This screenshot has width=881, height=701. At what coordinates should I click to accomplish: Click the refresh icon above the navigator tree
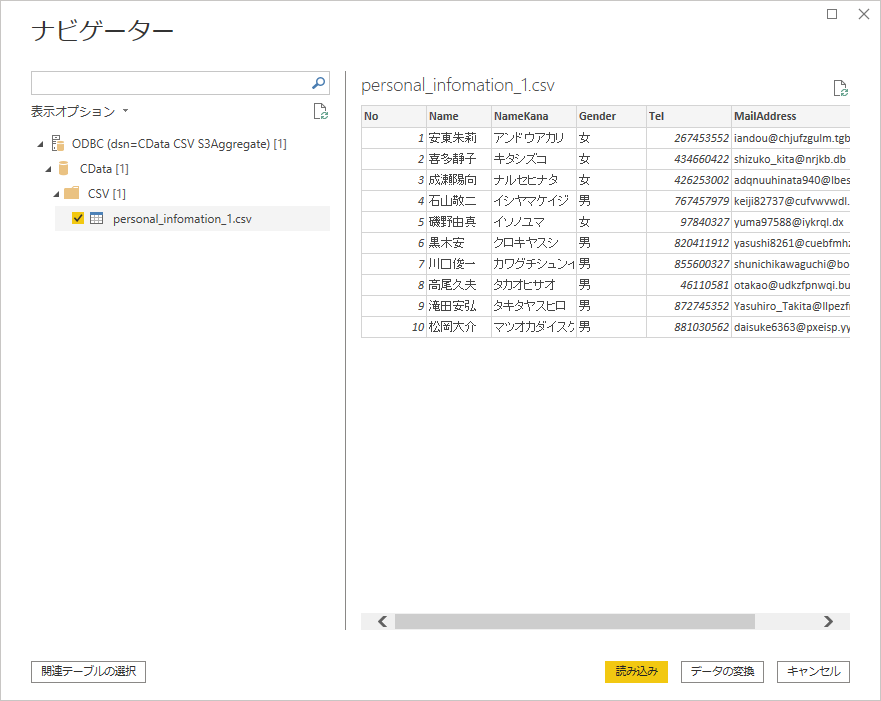320,112
